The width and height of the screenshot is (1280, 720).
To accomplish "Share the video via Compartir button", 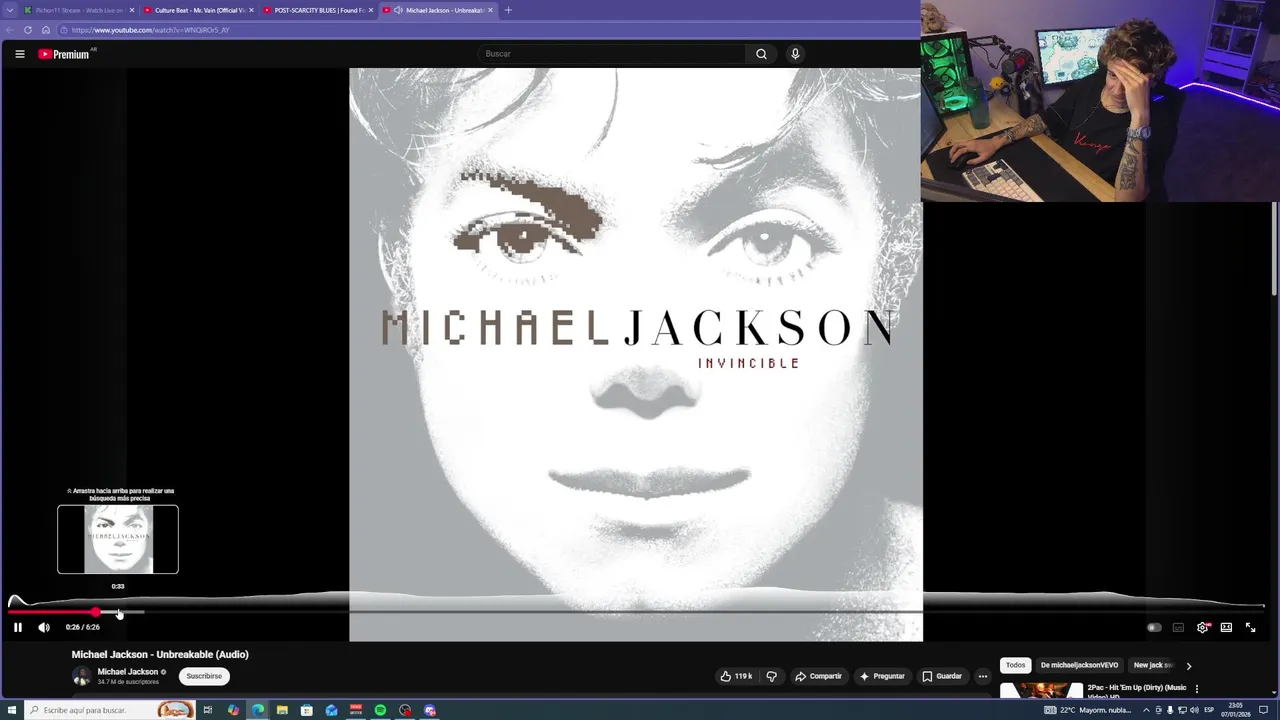I will tap(818, 676).
